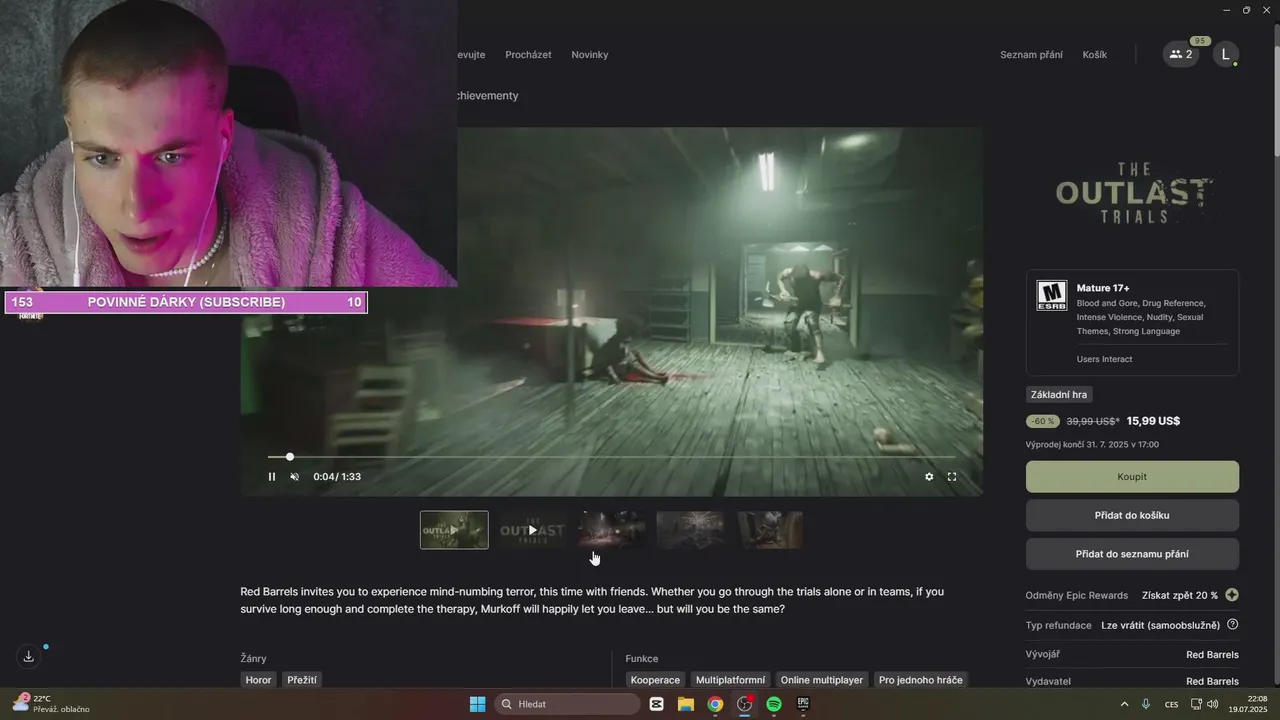
Task: Open the friends icon with 2
Action: [x=1181, y=55]
